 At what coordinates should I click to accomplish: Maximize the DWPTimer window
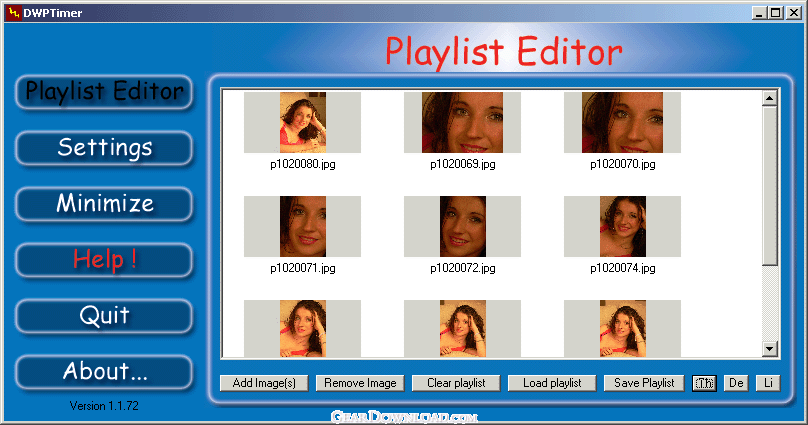[776, 12]
